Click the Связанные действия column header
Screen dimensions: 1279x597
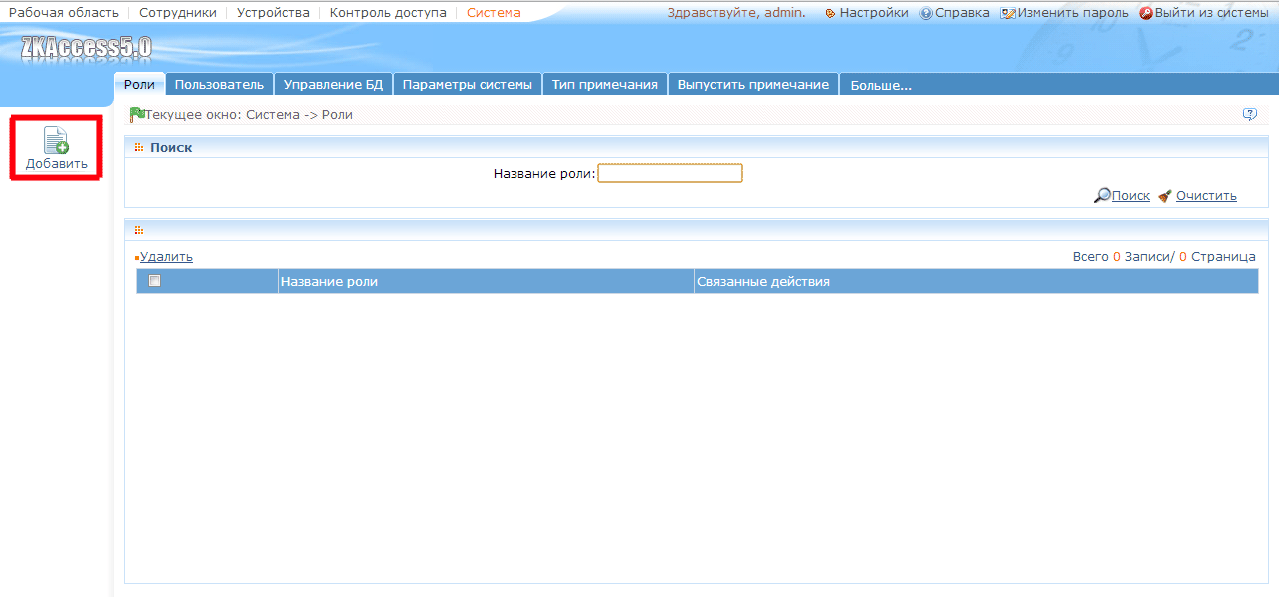(x=976, y=281)
